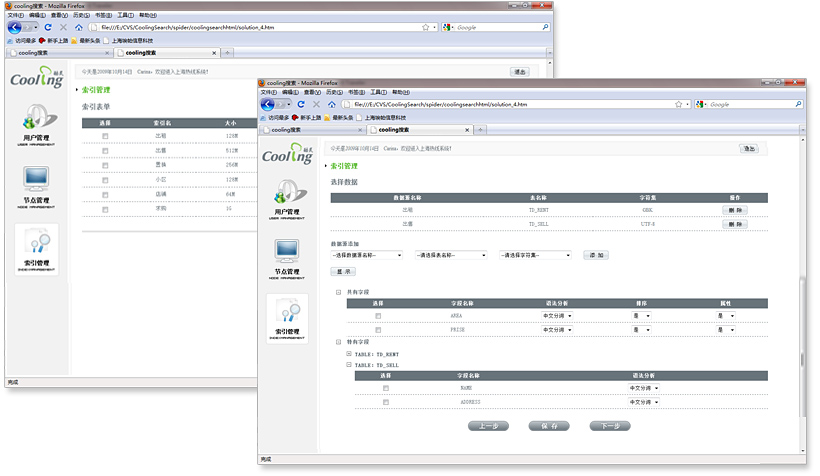Tick the ADDRESS field checkbox

(386, 402)
